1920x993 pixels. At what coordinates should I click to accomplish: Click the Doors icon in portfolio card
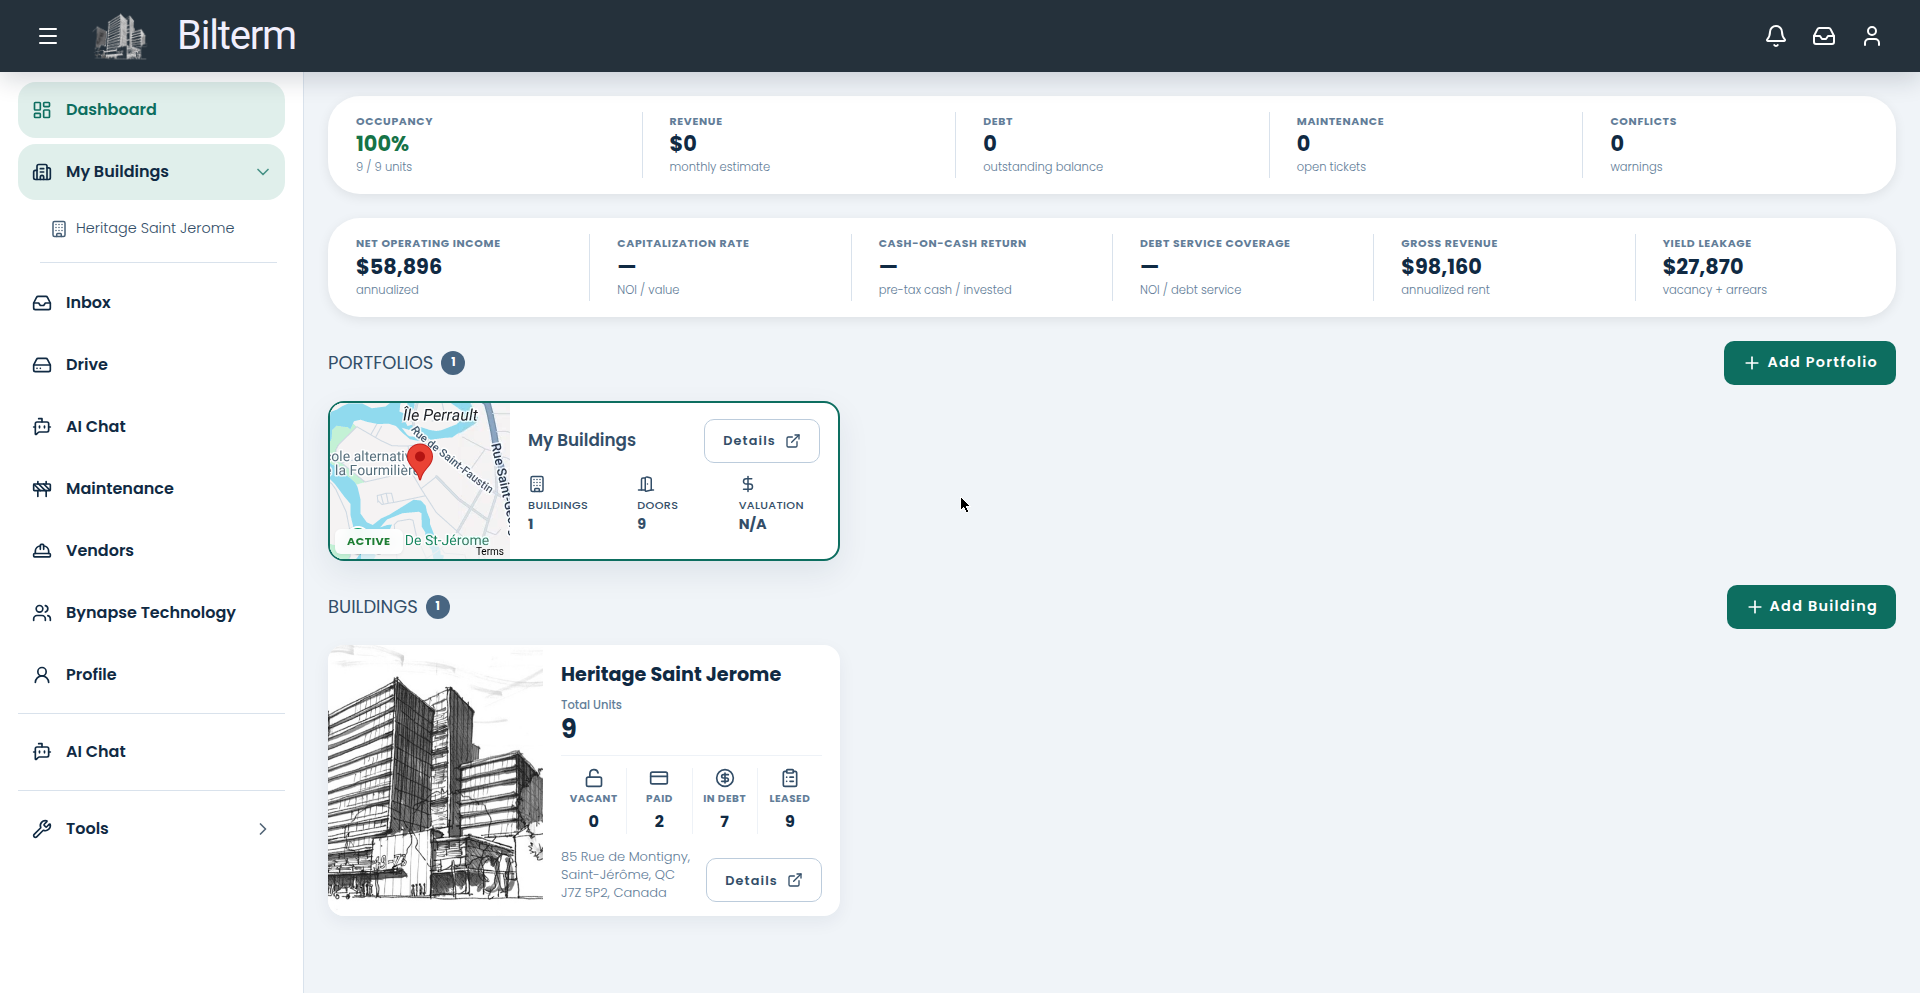pos(646,484)
